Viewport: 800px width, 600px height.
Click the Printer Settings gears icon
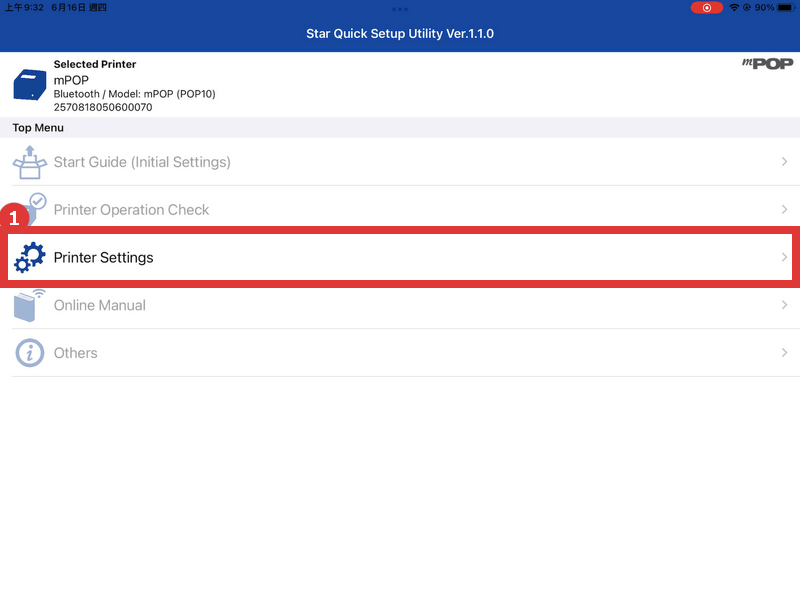coord(30,258)
